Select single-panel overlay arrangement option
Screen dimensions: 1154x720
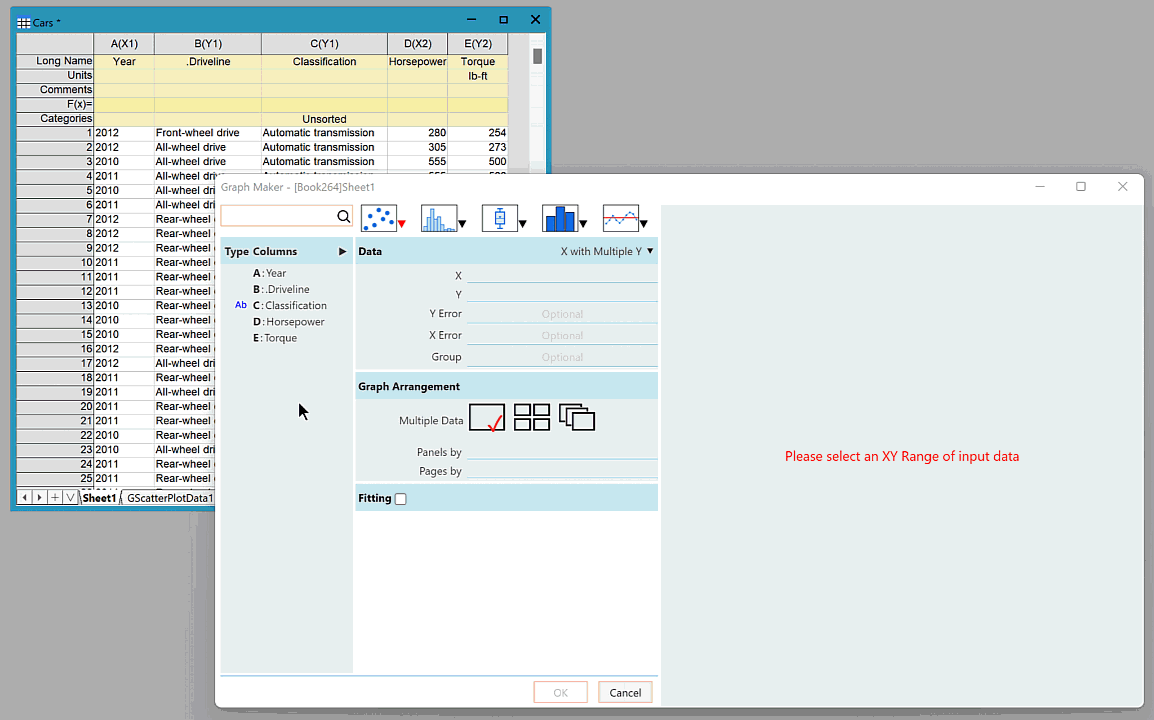(487, 418)
